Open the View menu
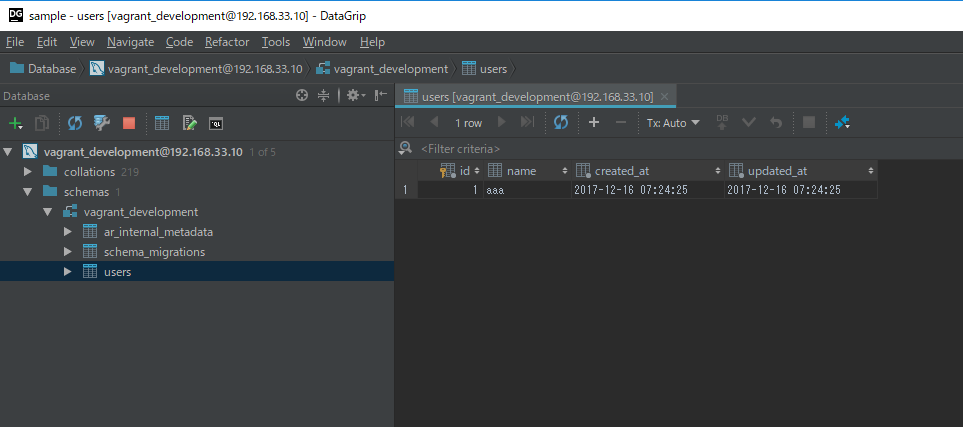 point(82,42)
